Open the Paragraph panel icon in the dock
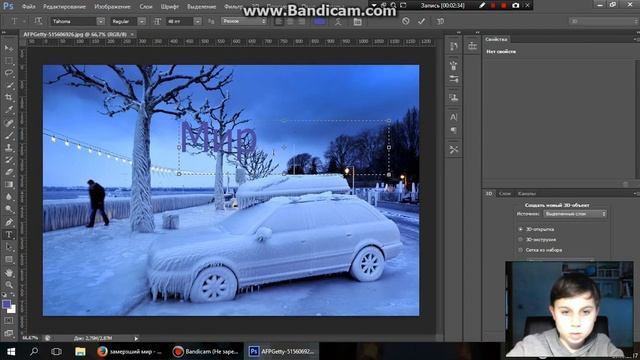The width and height of the screenshot is (640, 360). (453, 130)
